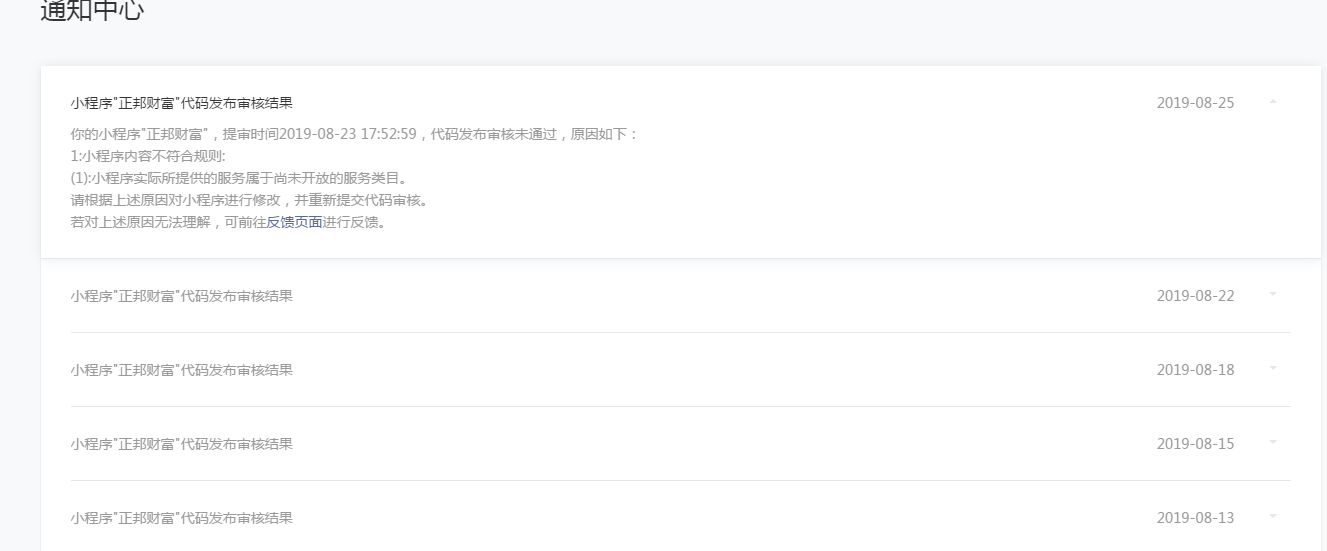Click the title text of the 2019-08-18 notification
The width and height of the screenshot is (1327, 551).
point(181,370)
